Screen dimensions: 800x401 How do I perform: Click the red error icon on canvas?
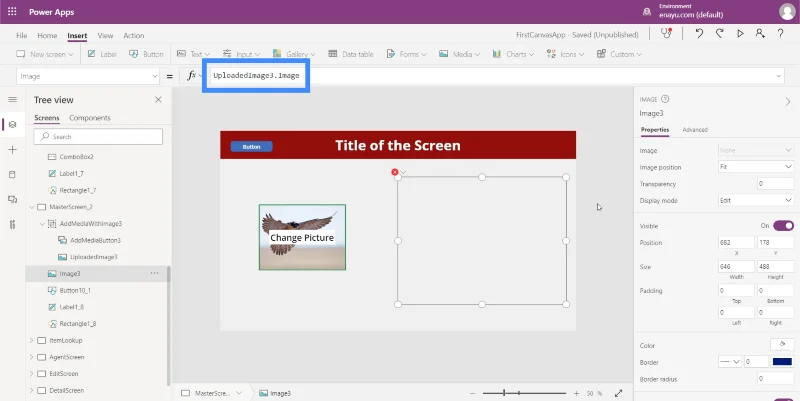click(x=394, y=172)
